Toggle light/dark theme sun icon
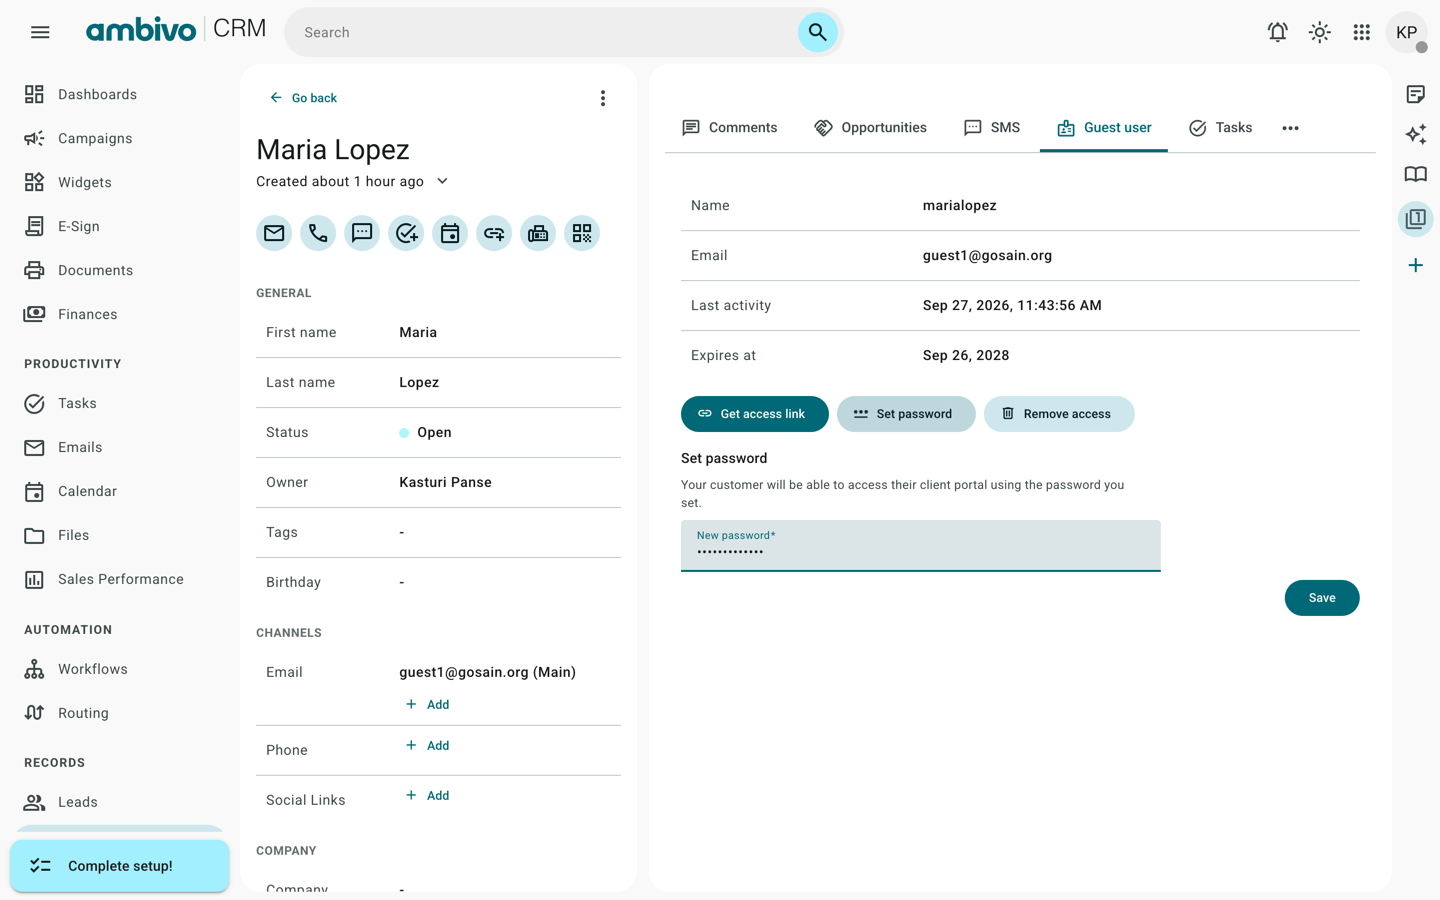Viewport: 1440px width, 900px height. tap(1320, 32)
